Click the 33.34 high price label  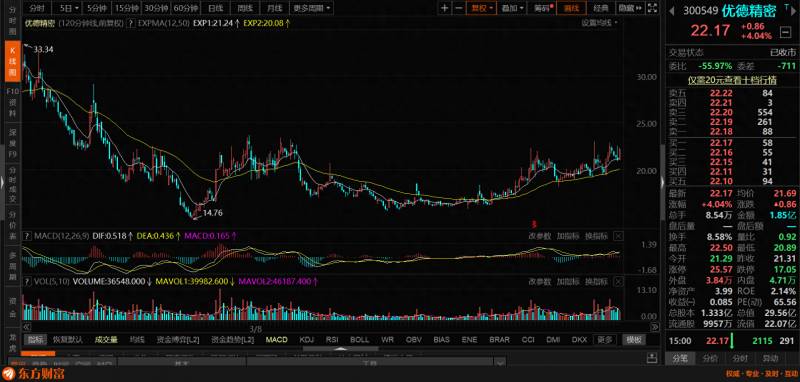coord(43,49)
